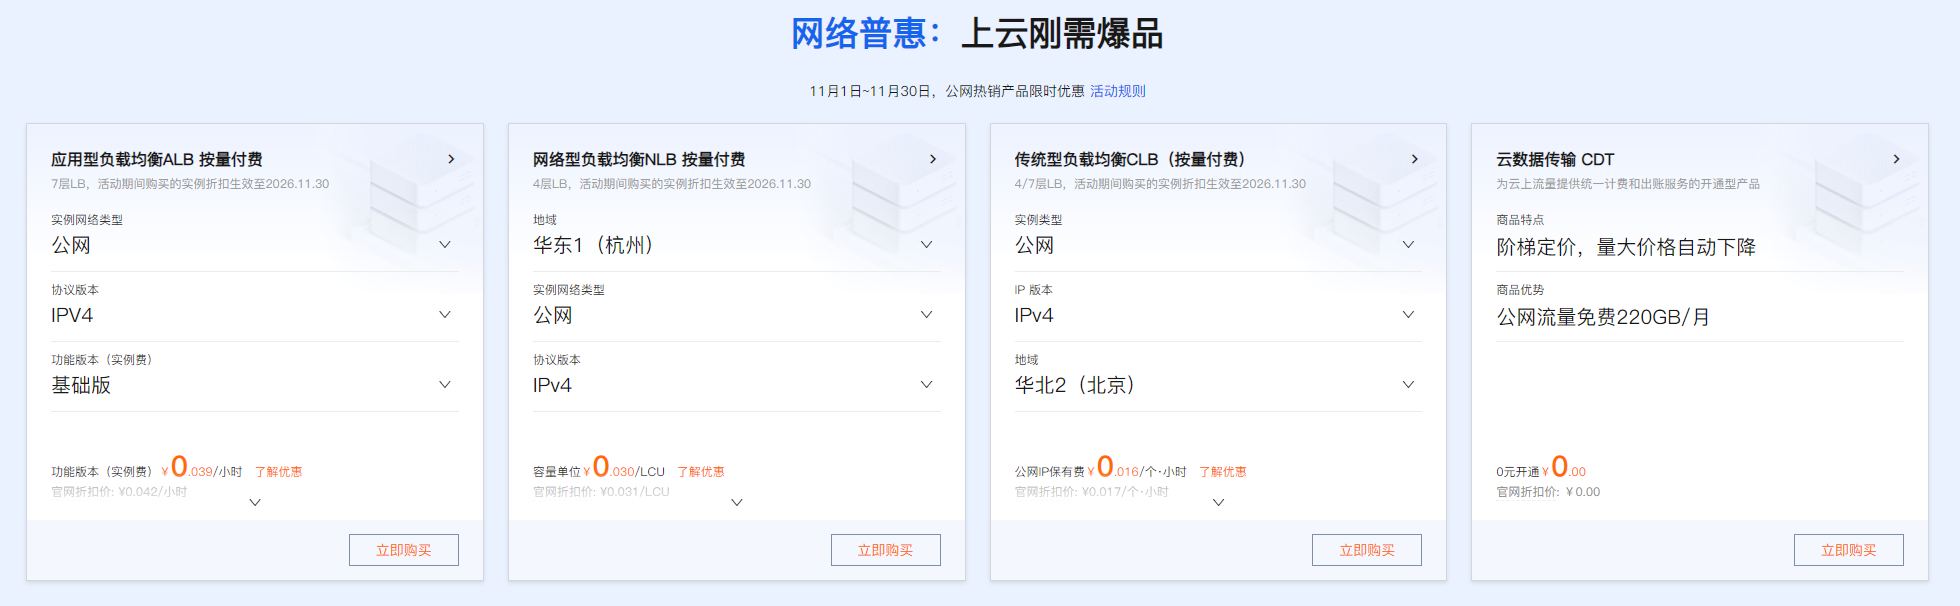Open 了解优惠 link on NLB card
1960x606 pixels.
pos(700,472)
